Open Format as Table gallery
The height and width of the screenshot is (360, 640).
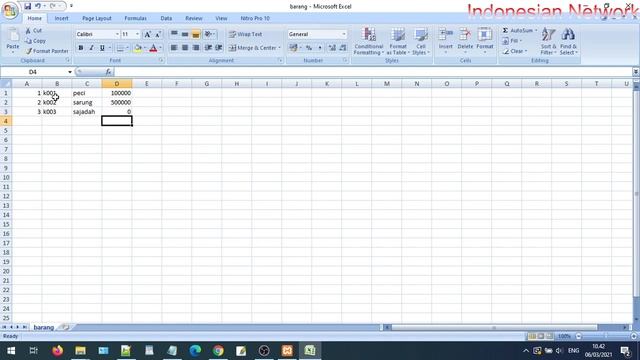tap(398, 41)
